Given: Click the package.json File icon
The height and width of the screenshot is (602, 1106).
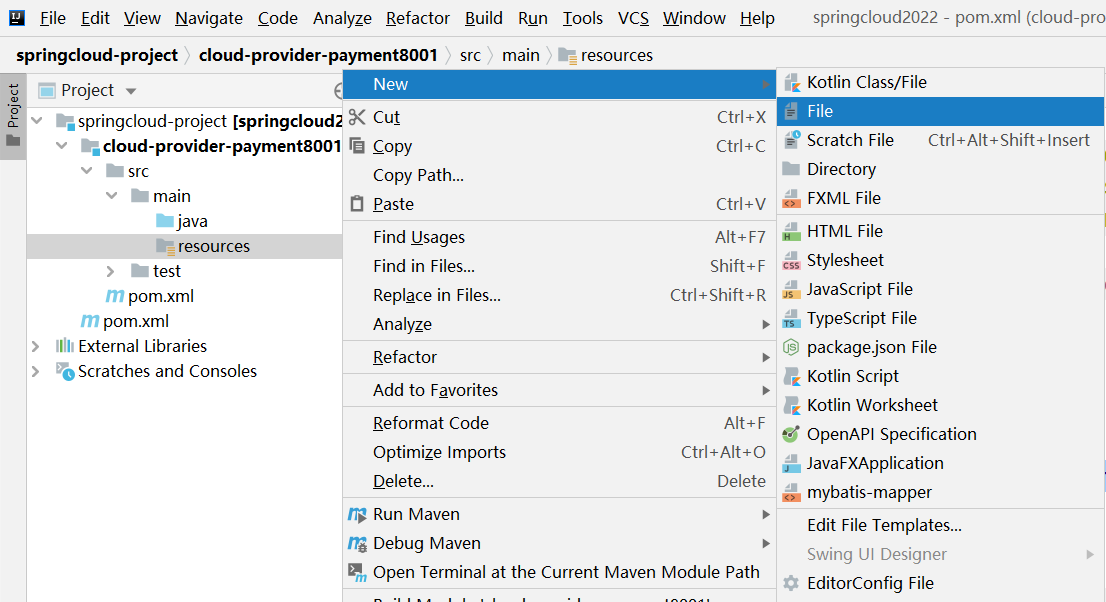Looking at the screenshot, I should pyautogui.click(x=791, y=347).
